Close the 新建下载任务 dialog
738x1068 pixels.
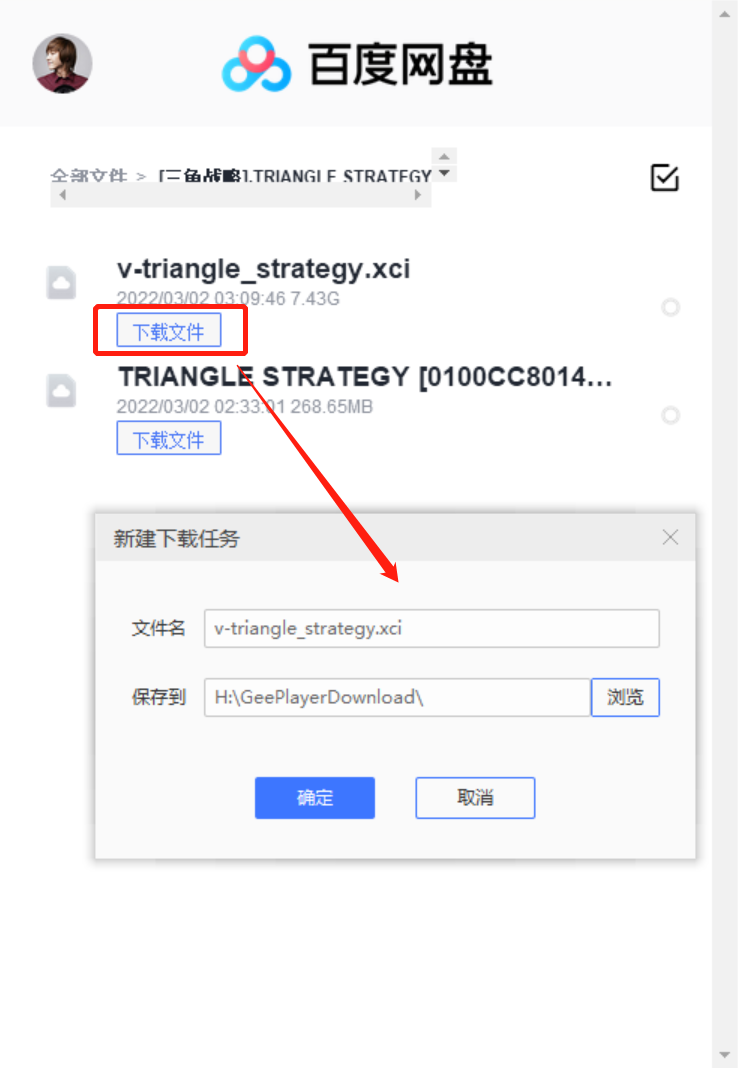(x=670, y=537)
